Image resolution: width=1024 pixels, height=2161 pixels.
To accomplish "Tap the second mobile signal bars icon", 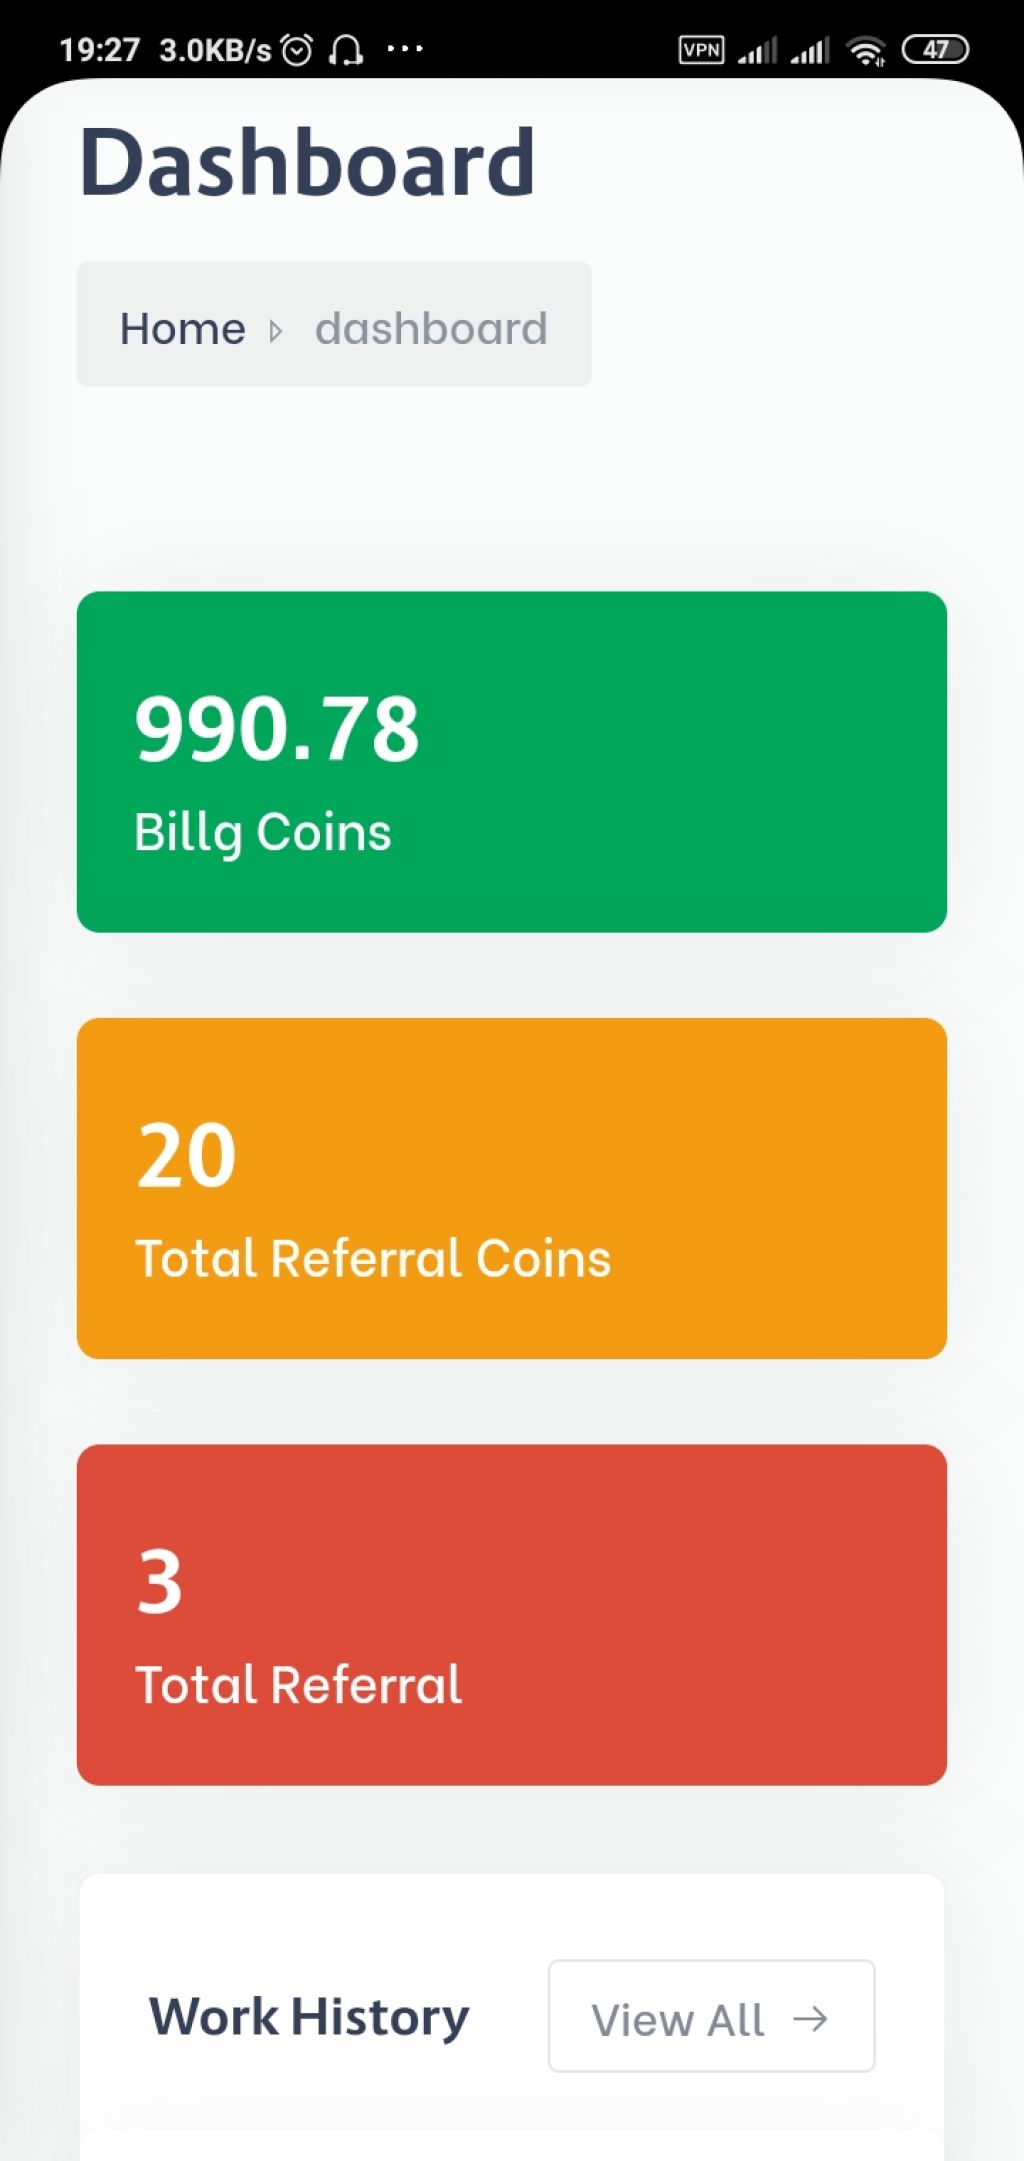I will click(x=810, y=50).
